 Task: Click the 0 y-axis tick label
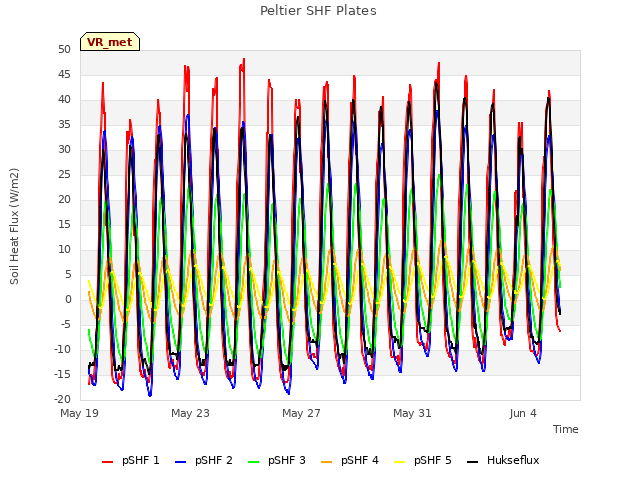[x=68, y=300]
